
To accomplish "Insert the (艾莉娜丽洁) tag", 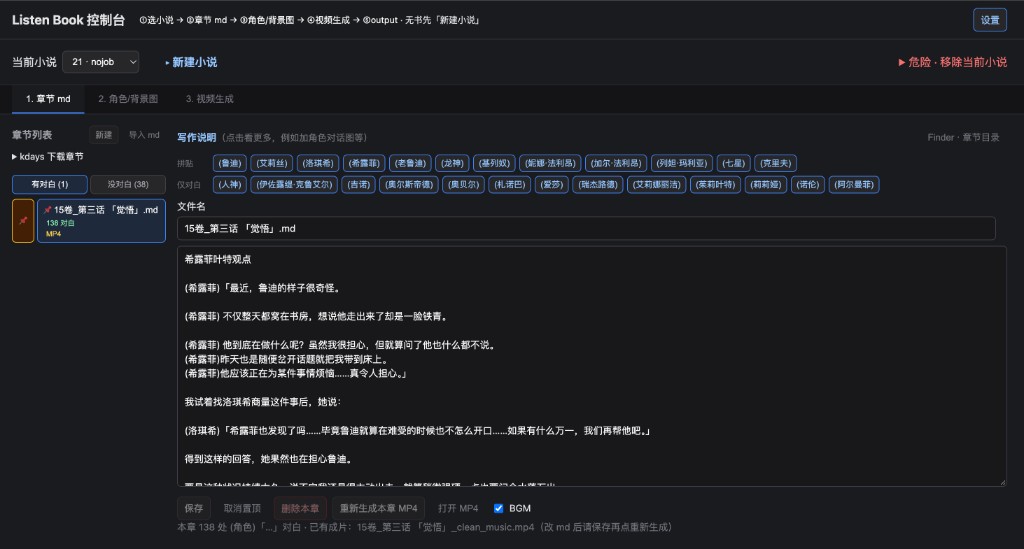I will pos(656,185).
